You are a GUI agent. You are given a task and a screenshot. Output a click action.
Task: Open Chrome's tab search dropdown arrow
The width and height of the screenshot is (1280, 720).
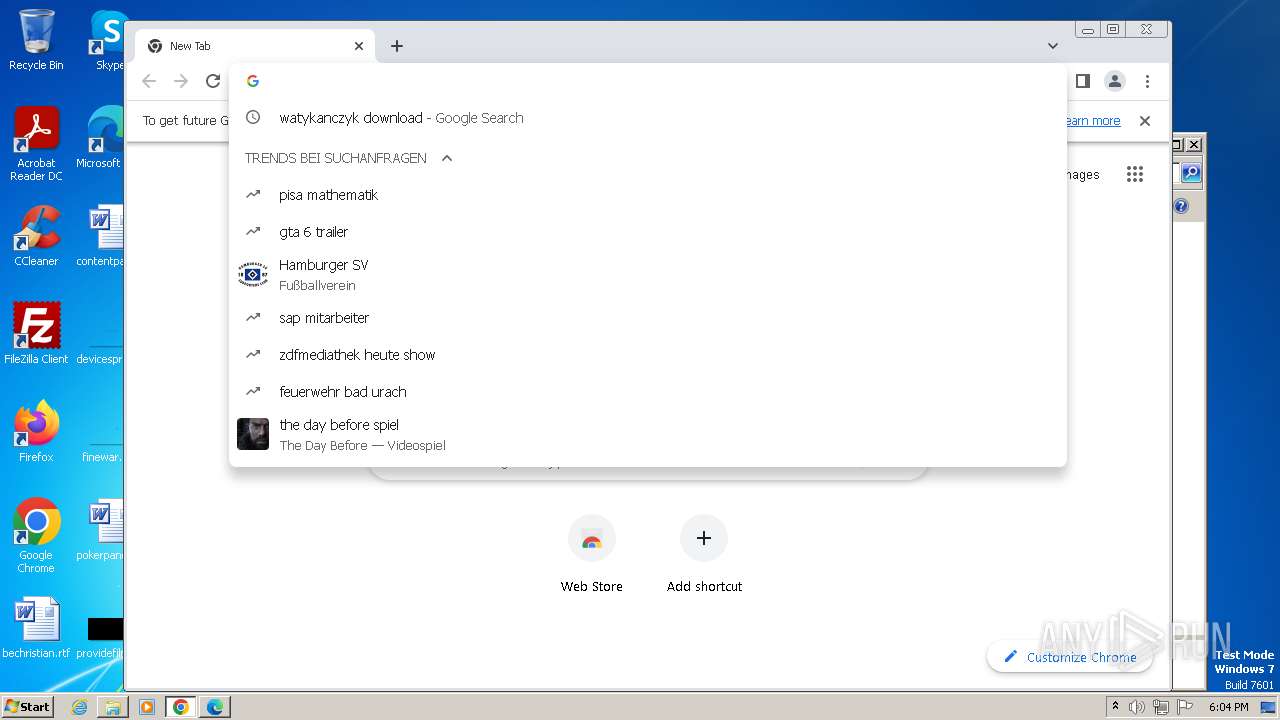tap(1053, 46)
